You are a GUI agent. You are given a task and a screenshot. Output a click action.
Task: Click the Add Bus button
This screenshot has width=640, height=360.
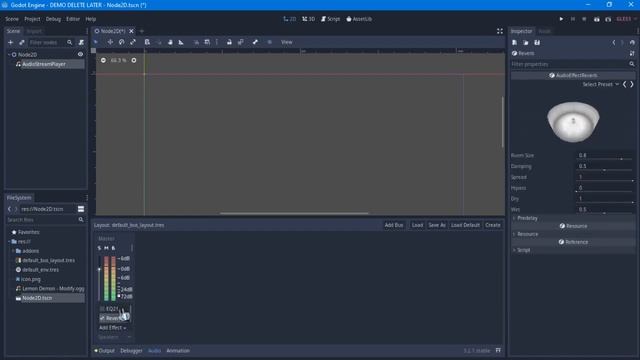[x=394, y=225]
